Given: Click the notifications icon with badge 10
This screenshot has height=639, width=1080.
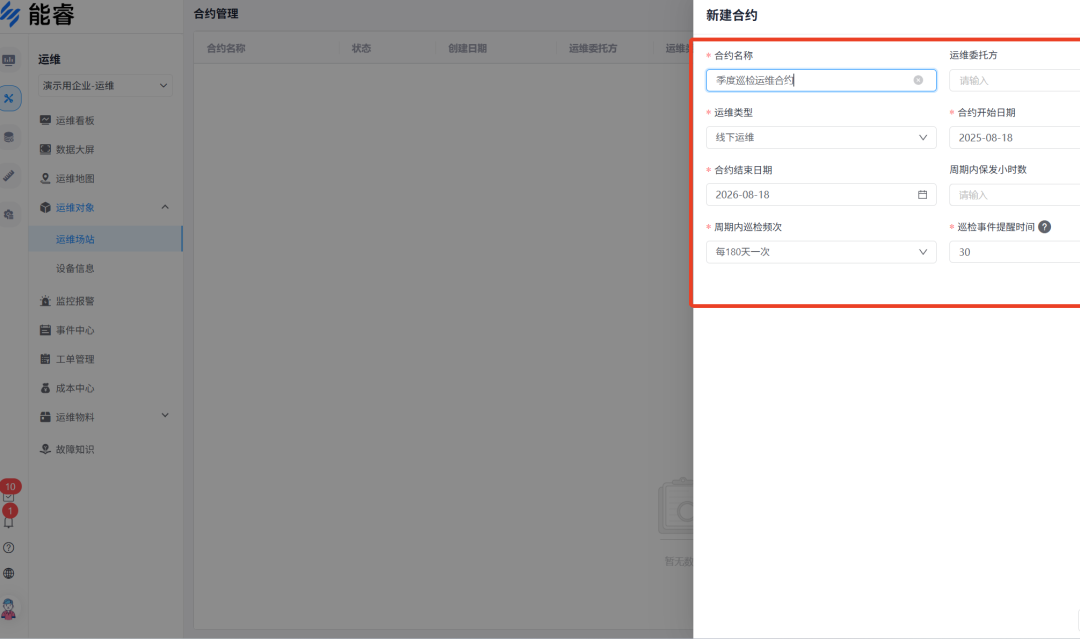Looking at the screenshot, I should [x=10, y=493].
